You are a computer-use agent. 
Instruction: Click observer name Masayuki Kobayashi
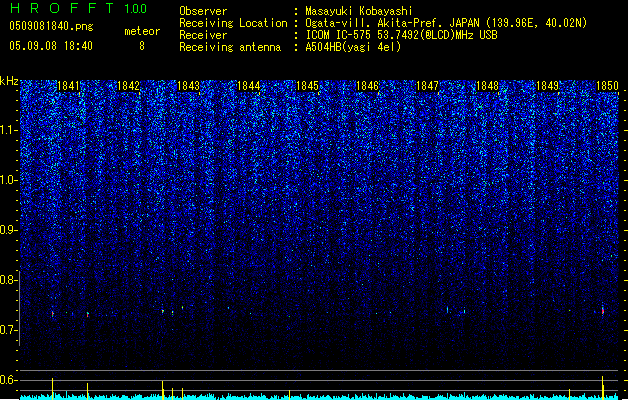click(359, 11)
